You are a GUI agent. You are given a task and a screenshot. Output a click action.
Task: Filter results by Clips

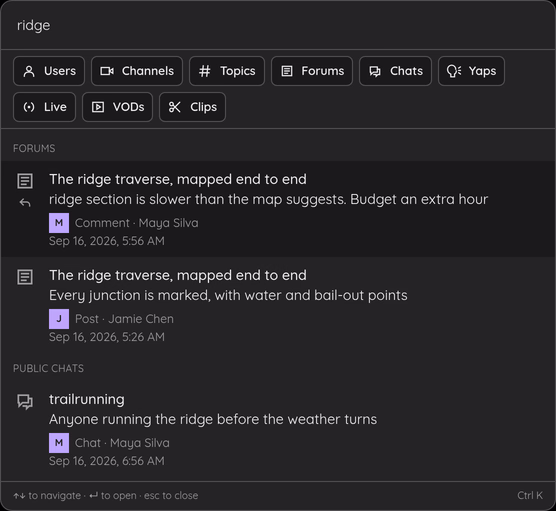pyautogui.click(x=192, y=107)
